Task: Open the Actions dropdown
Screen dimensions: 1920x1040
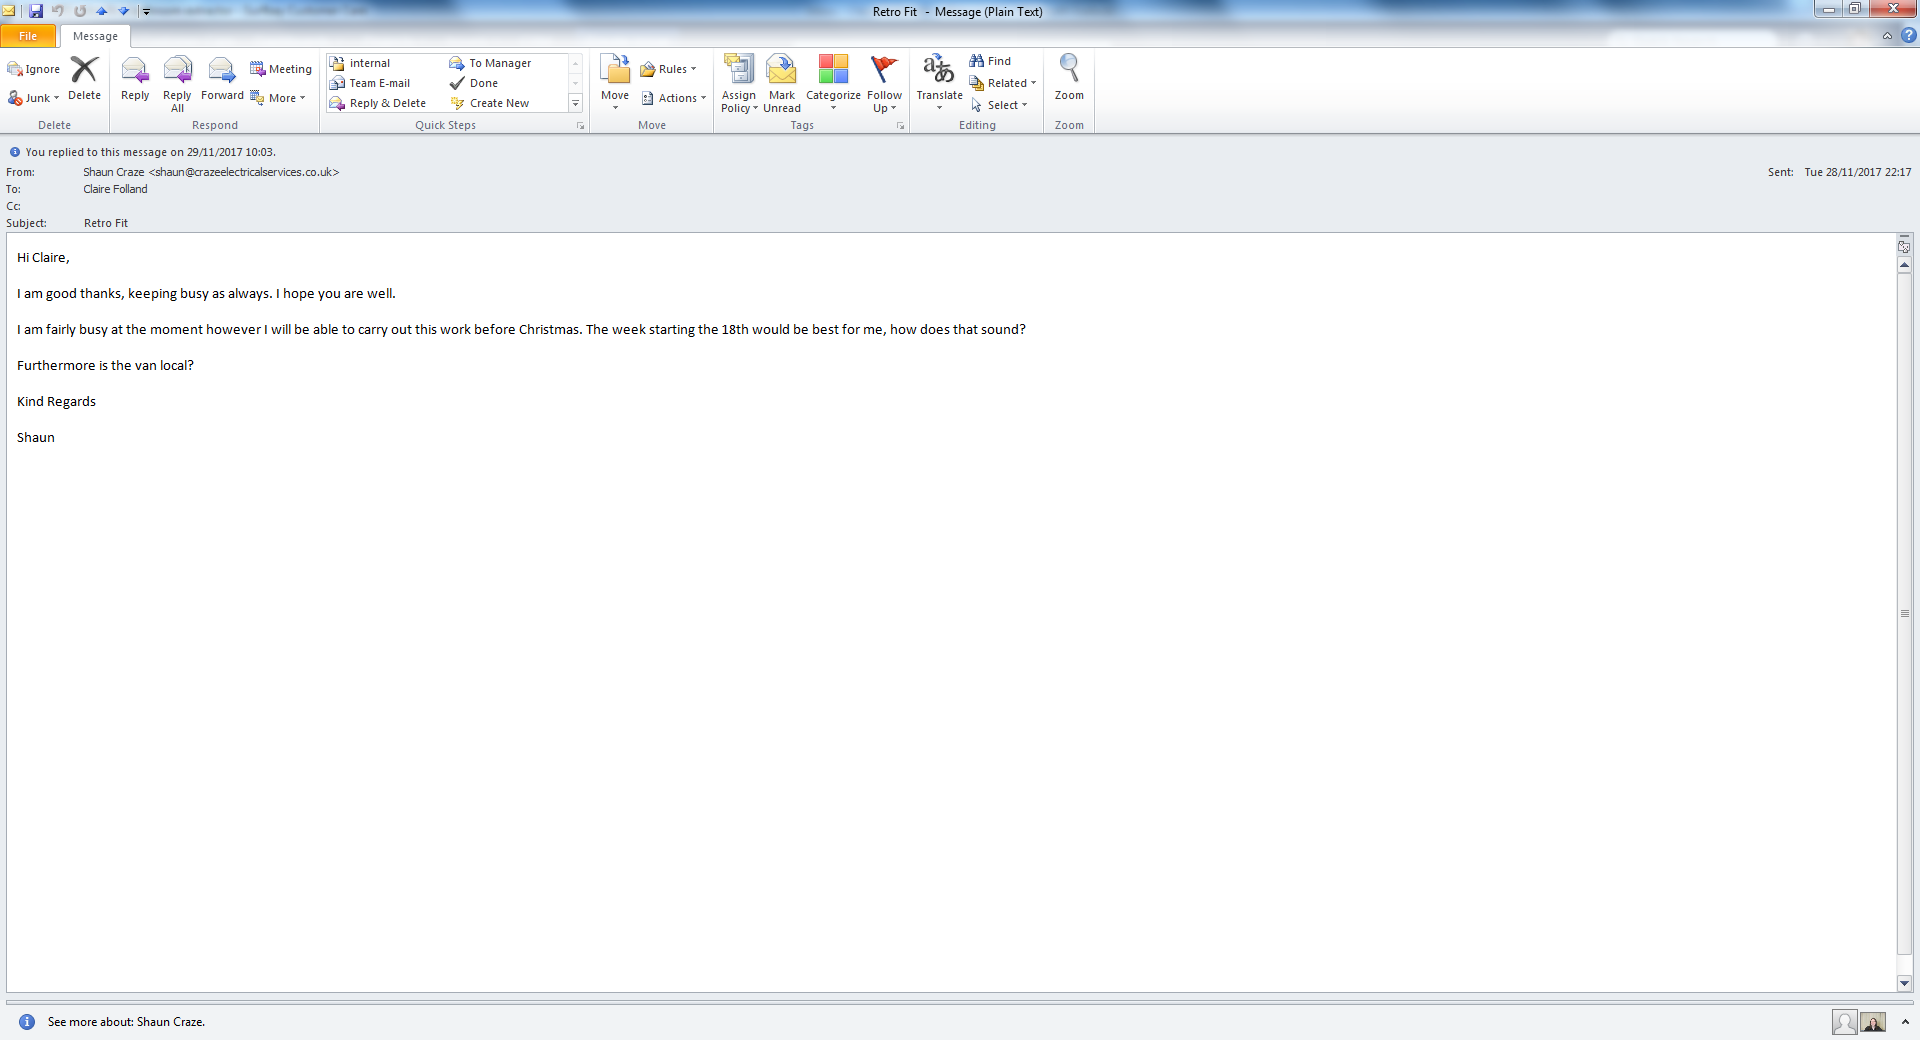Action: pos(673,98)
